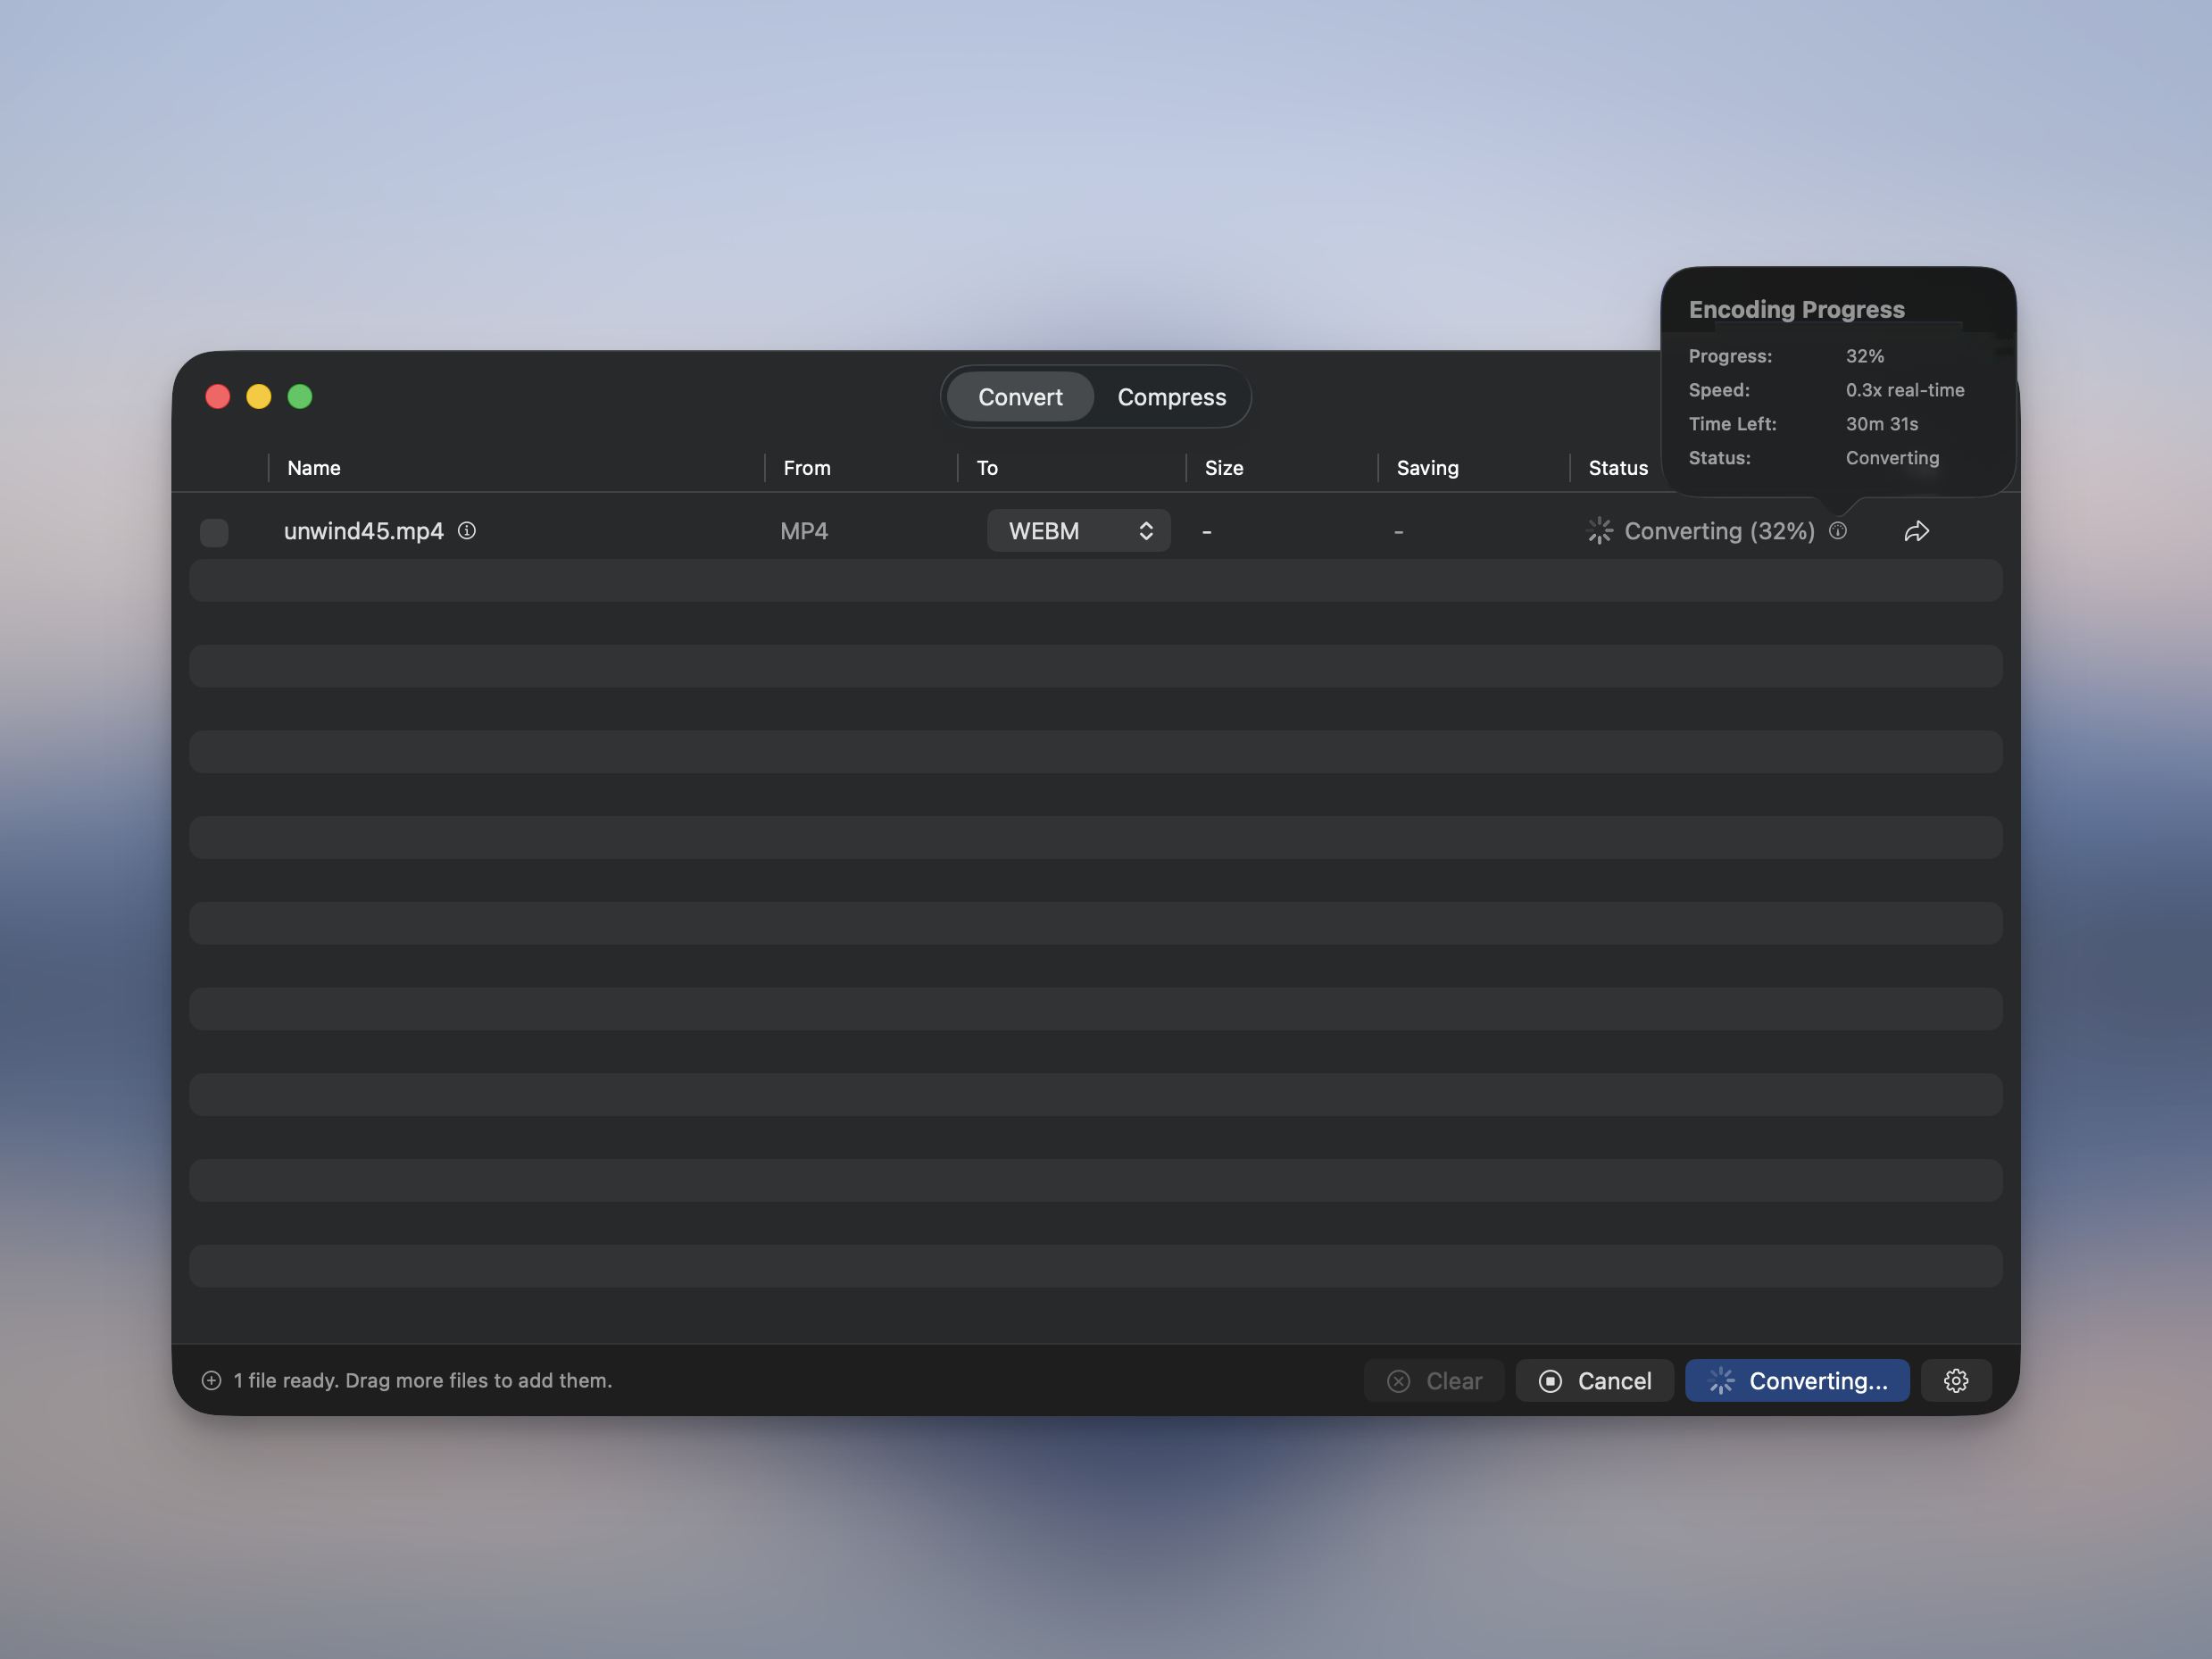Open the WEBM format dropdown
Image resolution: width=2212 pixels, height=1659 pixels.
coord(1077,531)
